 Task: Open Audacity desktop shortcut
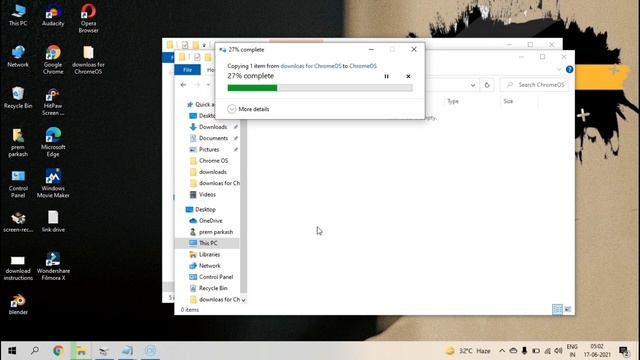point(53,15)
